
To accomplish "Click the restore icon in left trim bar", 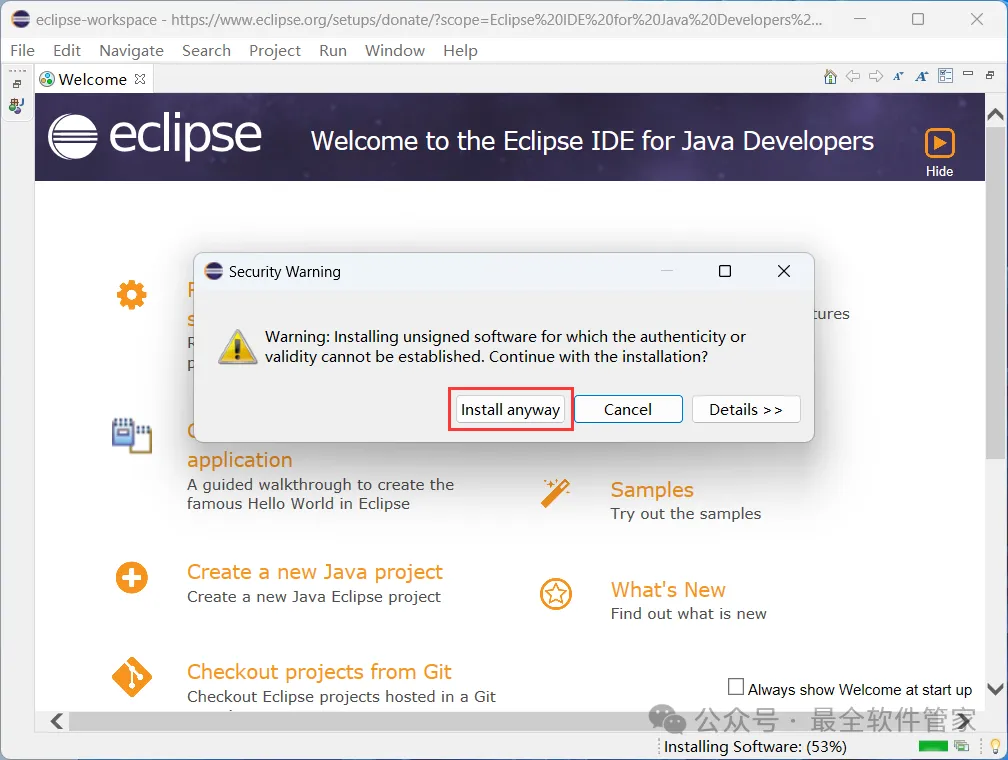I will click(x=17, y=84).
